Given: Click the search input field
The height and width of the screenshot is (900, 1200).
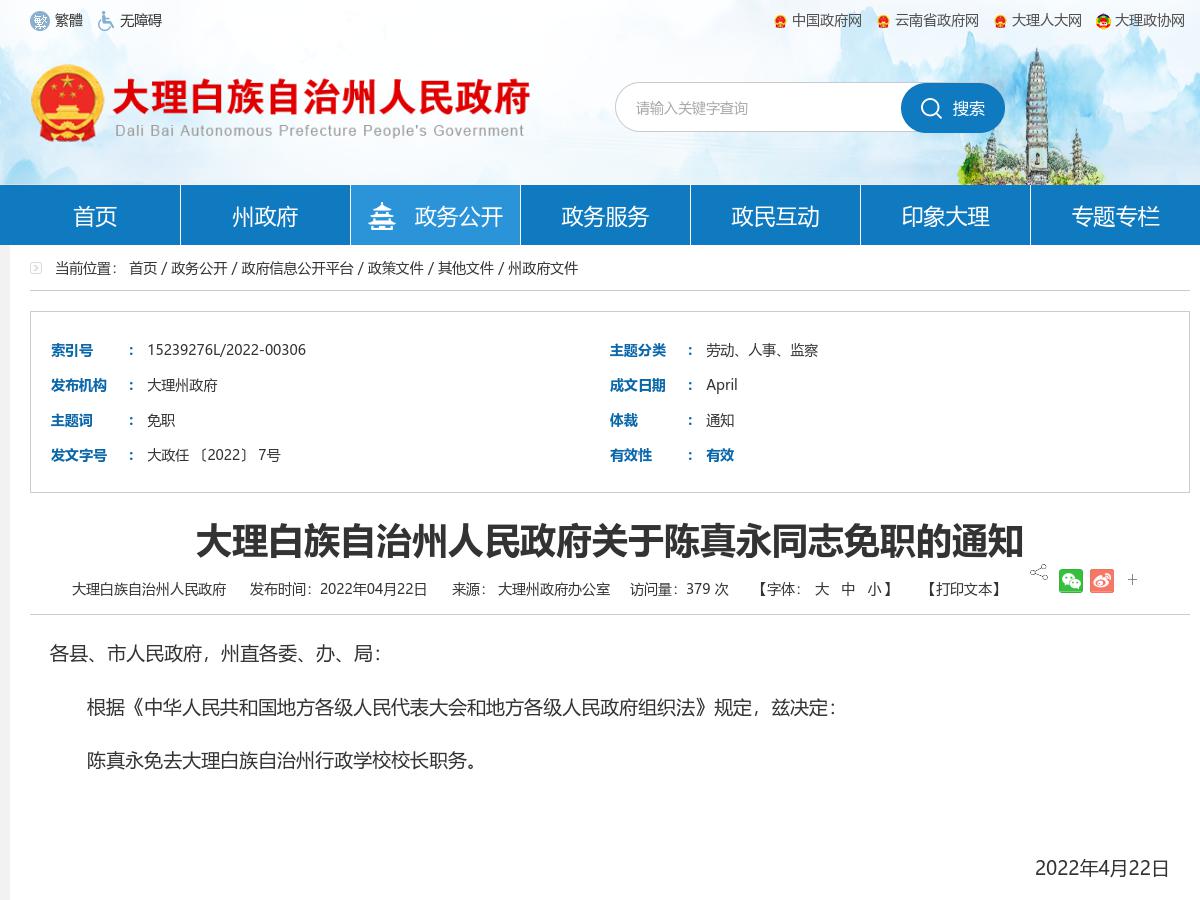Looking at the screenshot, I should (760, 108).
